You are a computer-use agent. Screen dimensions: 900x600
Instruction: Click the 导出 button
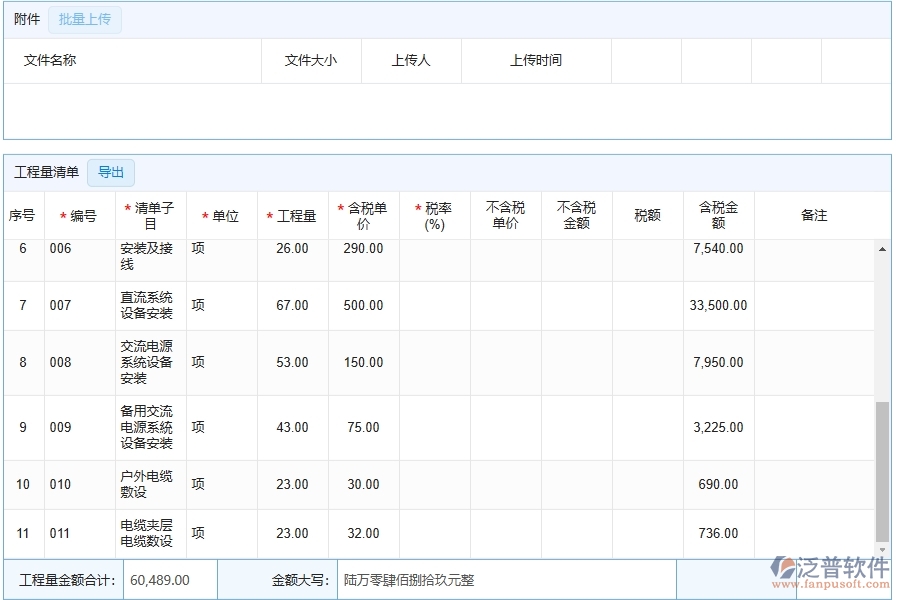111,172
